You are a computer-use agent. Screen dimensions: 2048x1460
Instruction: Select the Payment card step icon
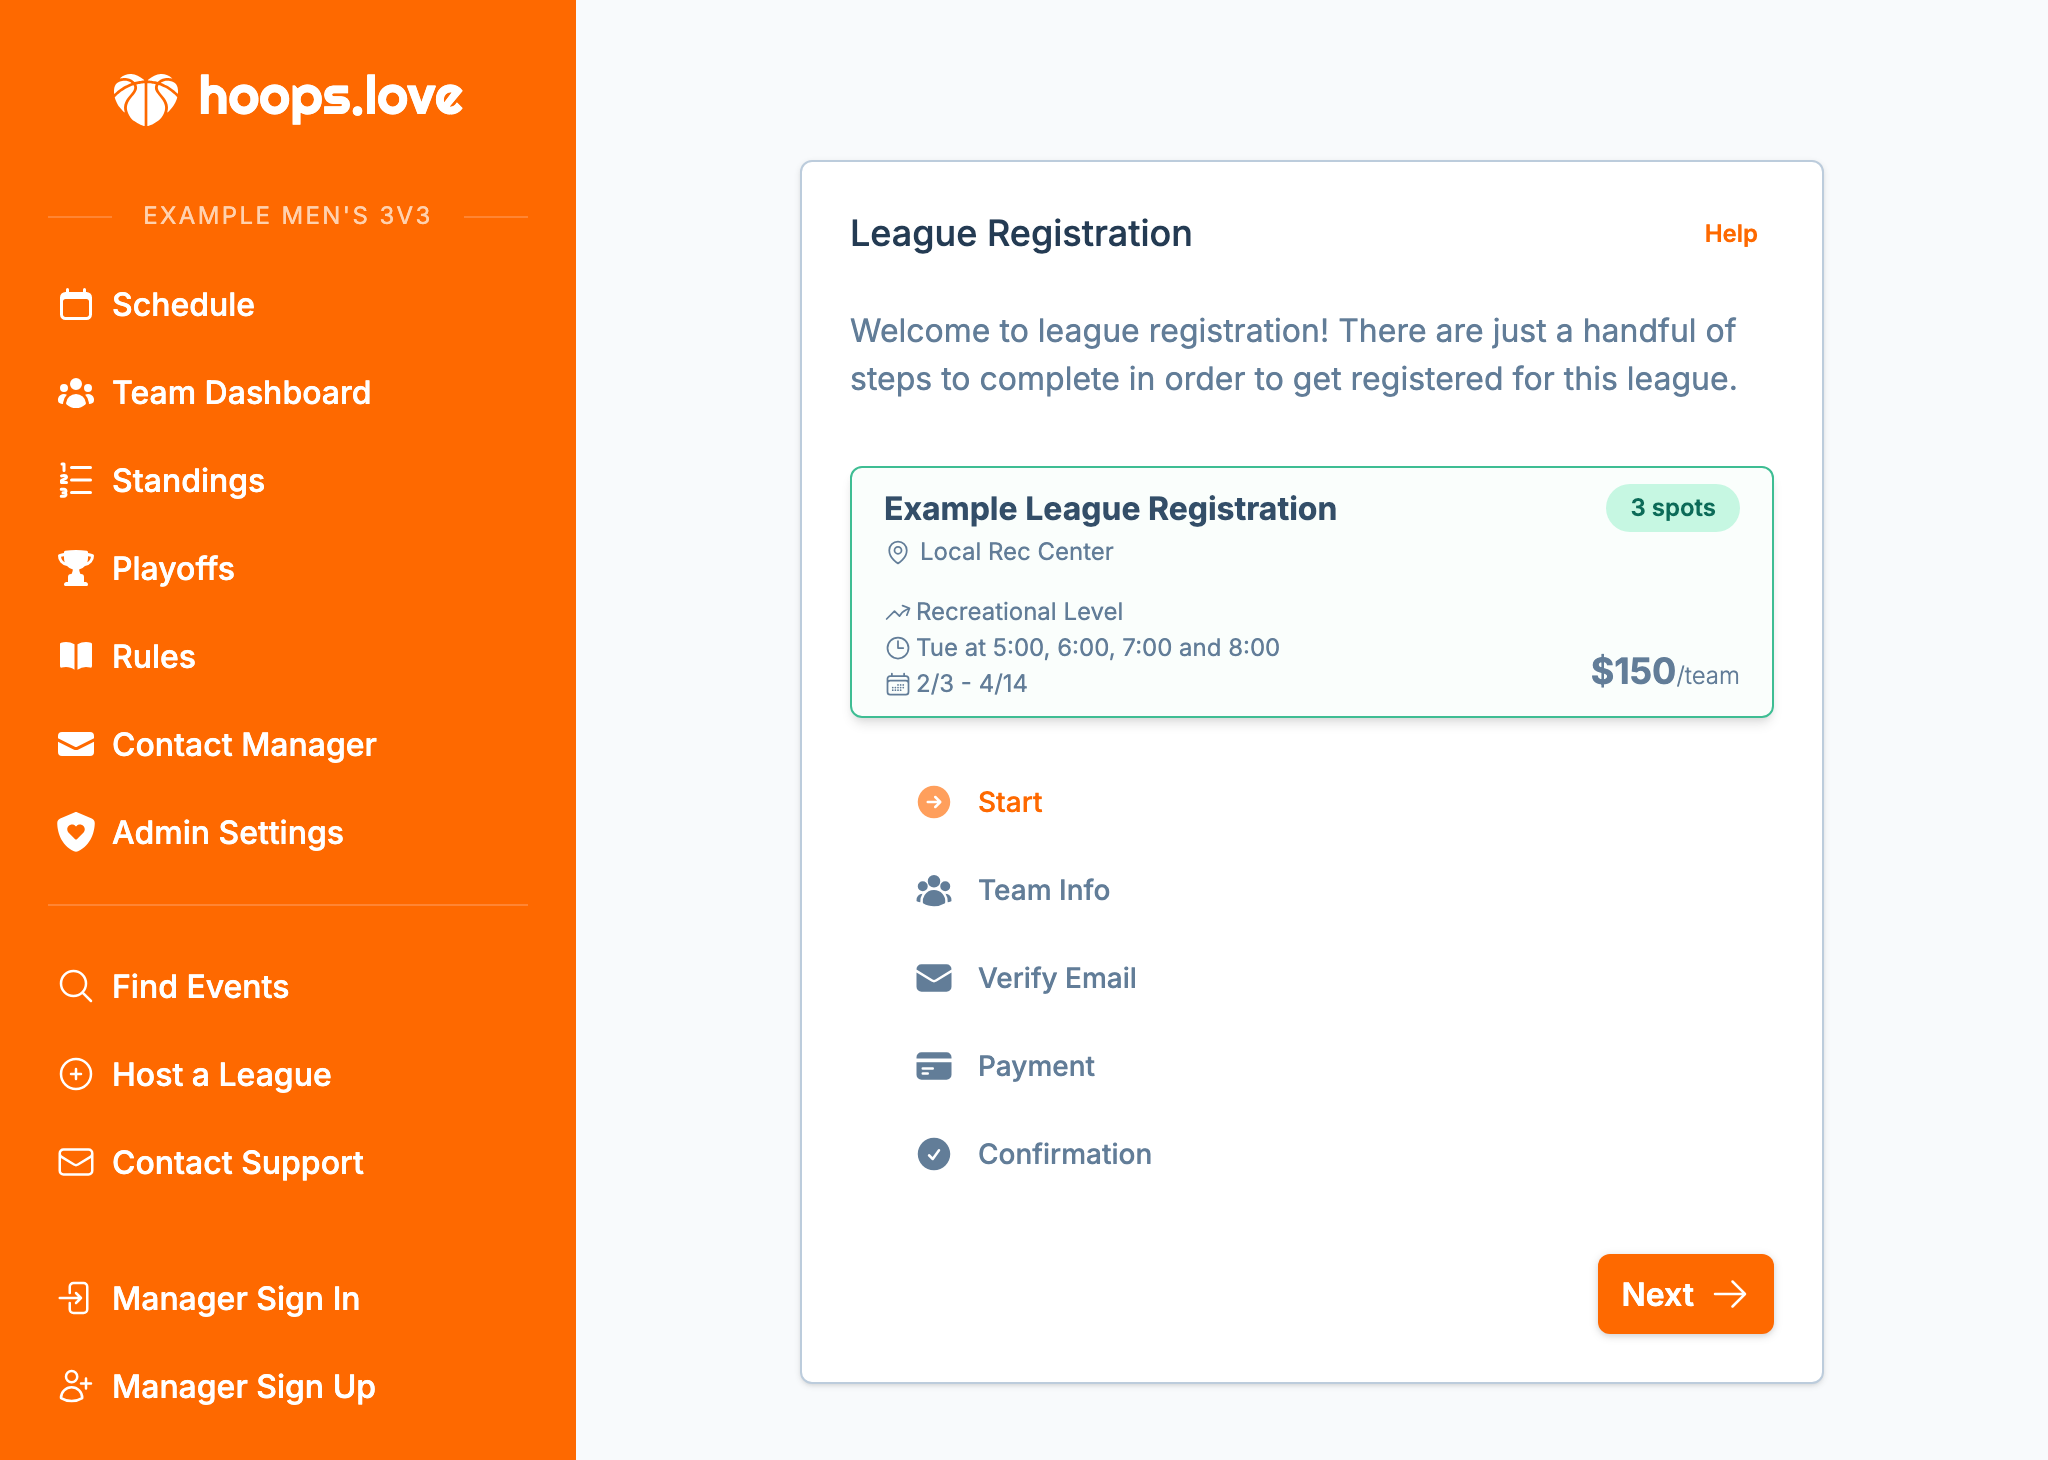[933, 1065]
